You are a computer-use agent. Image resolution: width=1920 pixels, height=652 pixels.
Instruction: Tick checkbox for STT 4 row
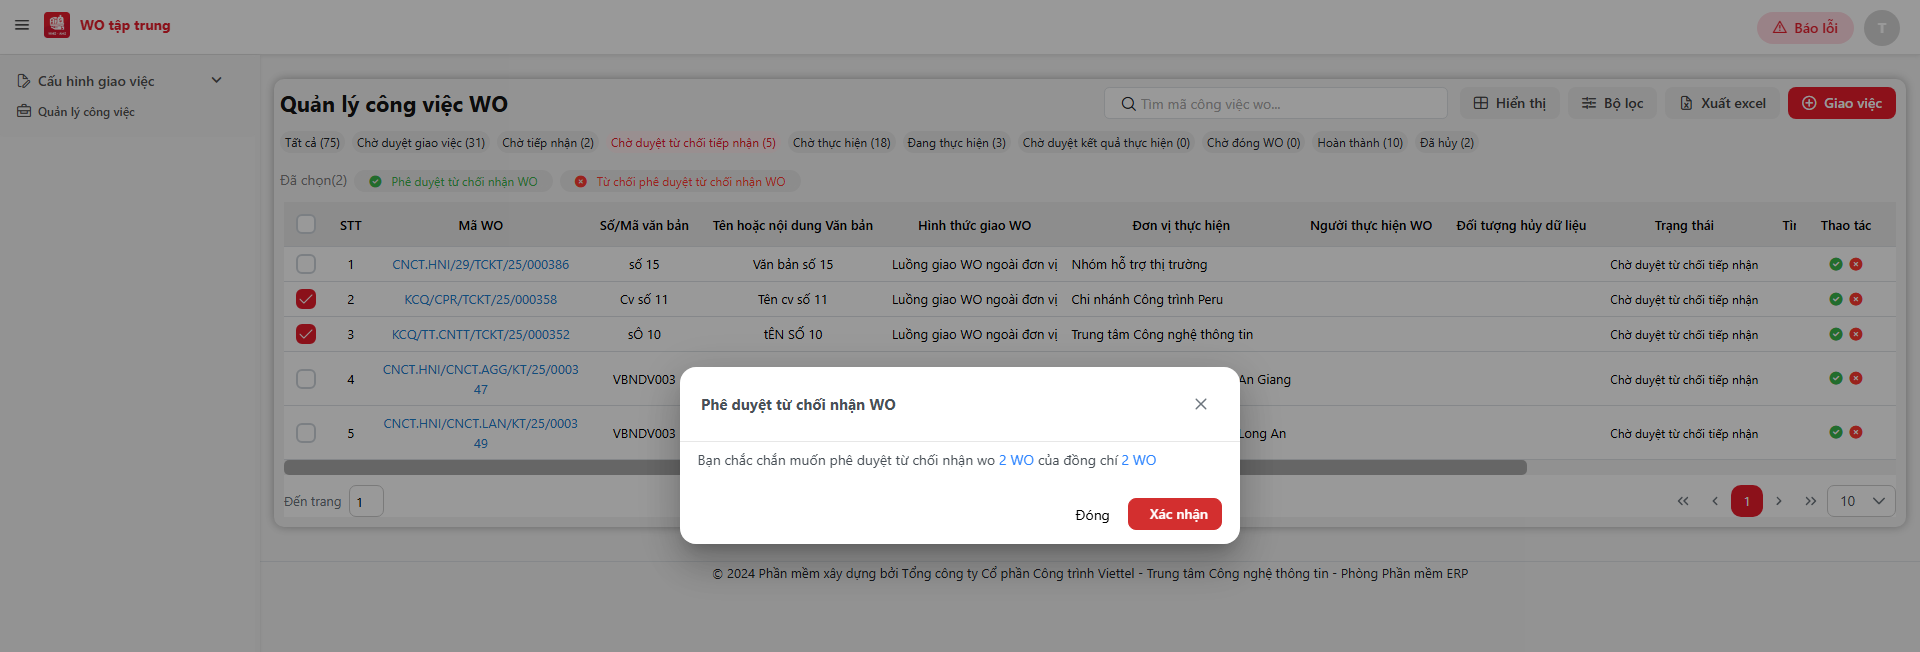pos(306,379)
